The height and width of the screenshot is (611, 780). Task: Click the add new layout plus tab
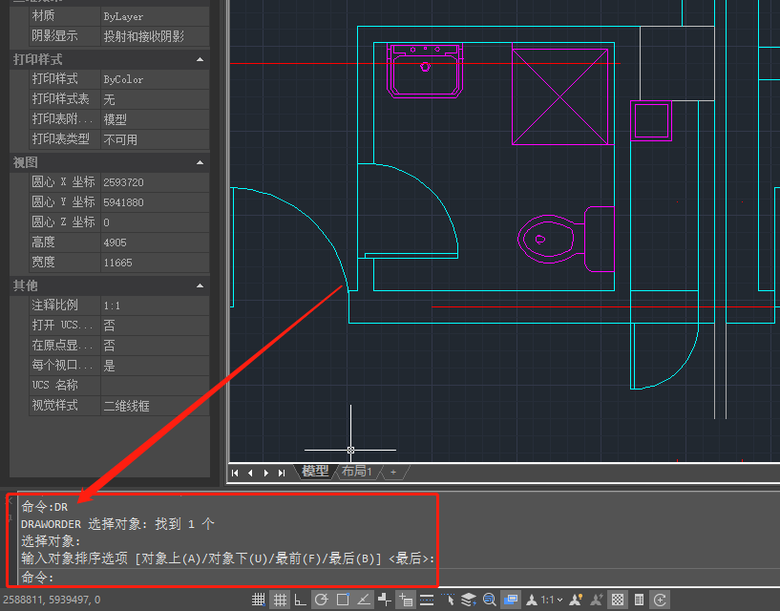[x=393, y=472]
